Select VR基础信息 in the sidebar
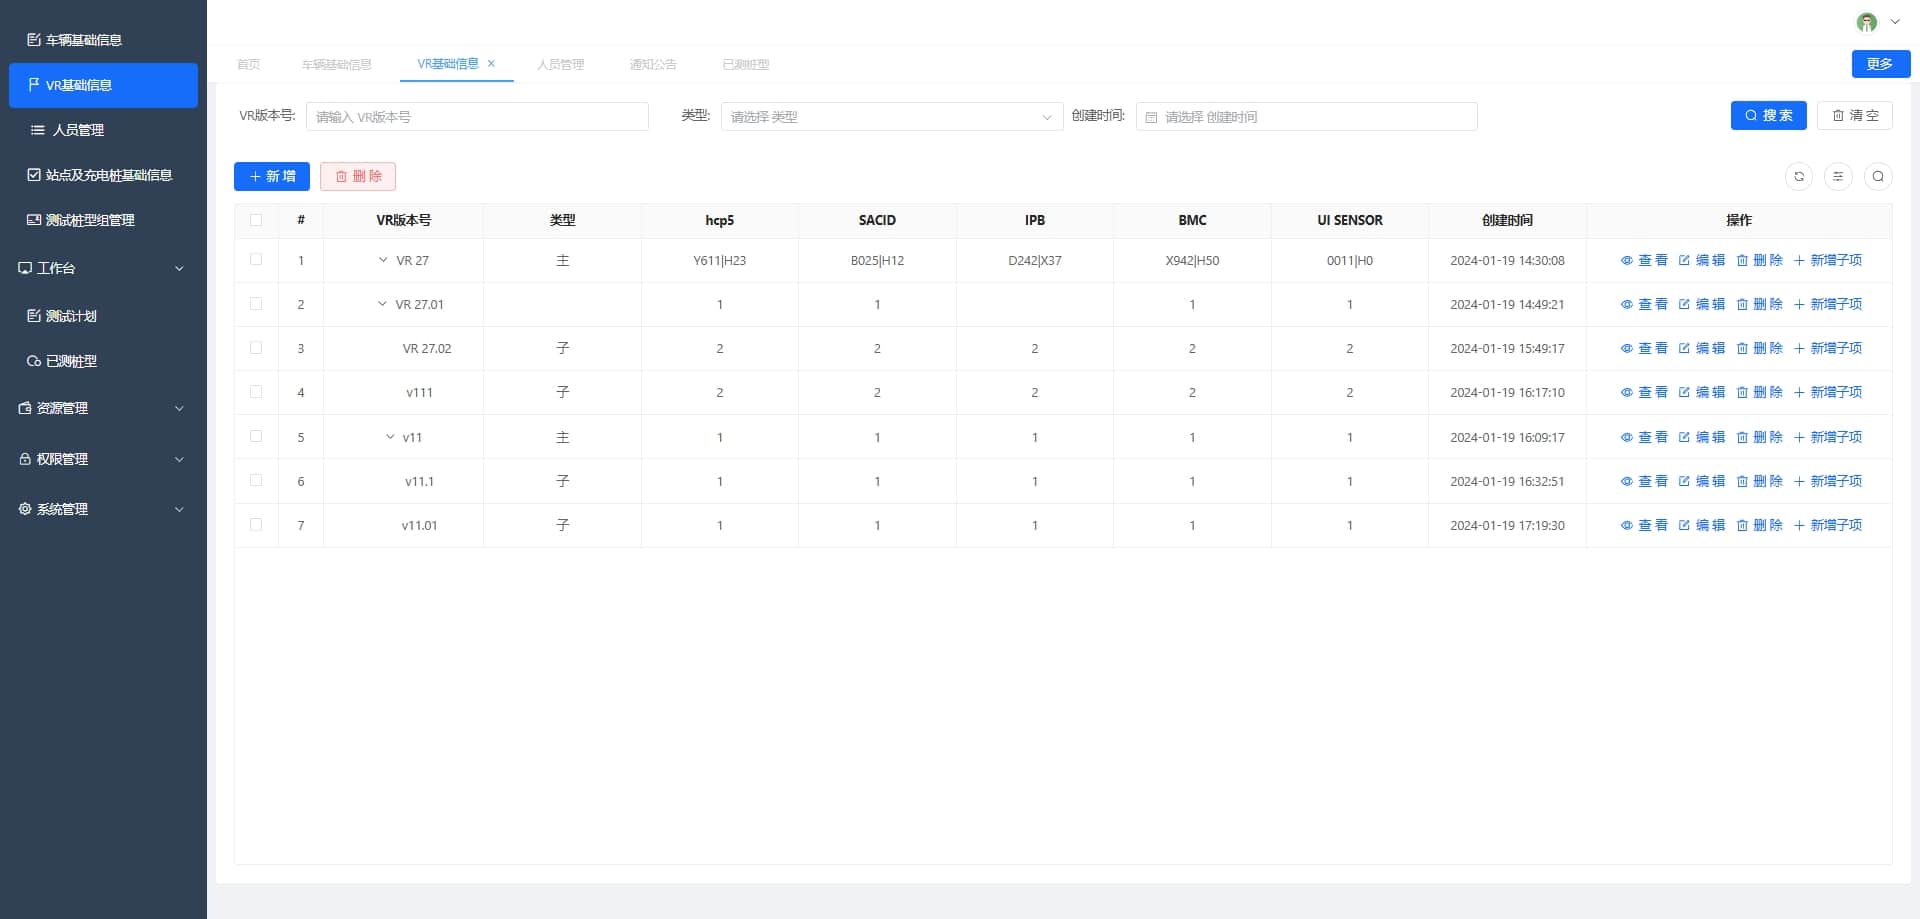The image size is (1920, 919). click(x=103, y=85)
